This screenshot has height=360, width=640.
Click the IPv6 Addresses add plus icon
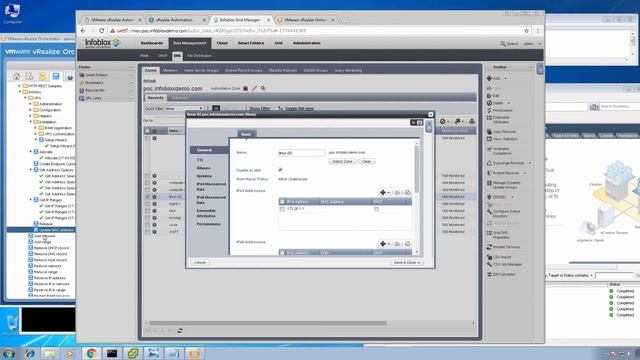pyautogui.click(x=382, y=244)
